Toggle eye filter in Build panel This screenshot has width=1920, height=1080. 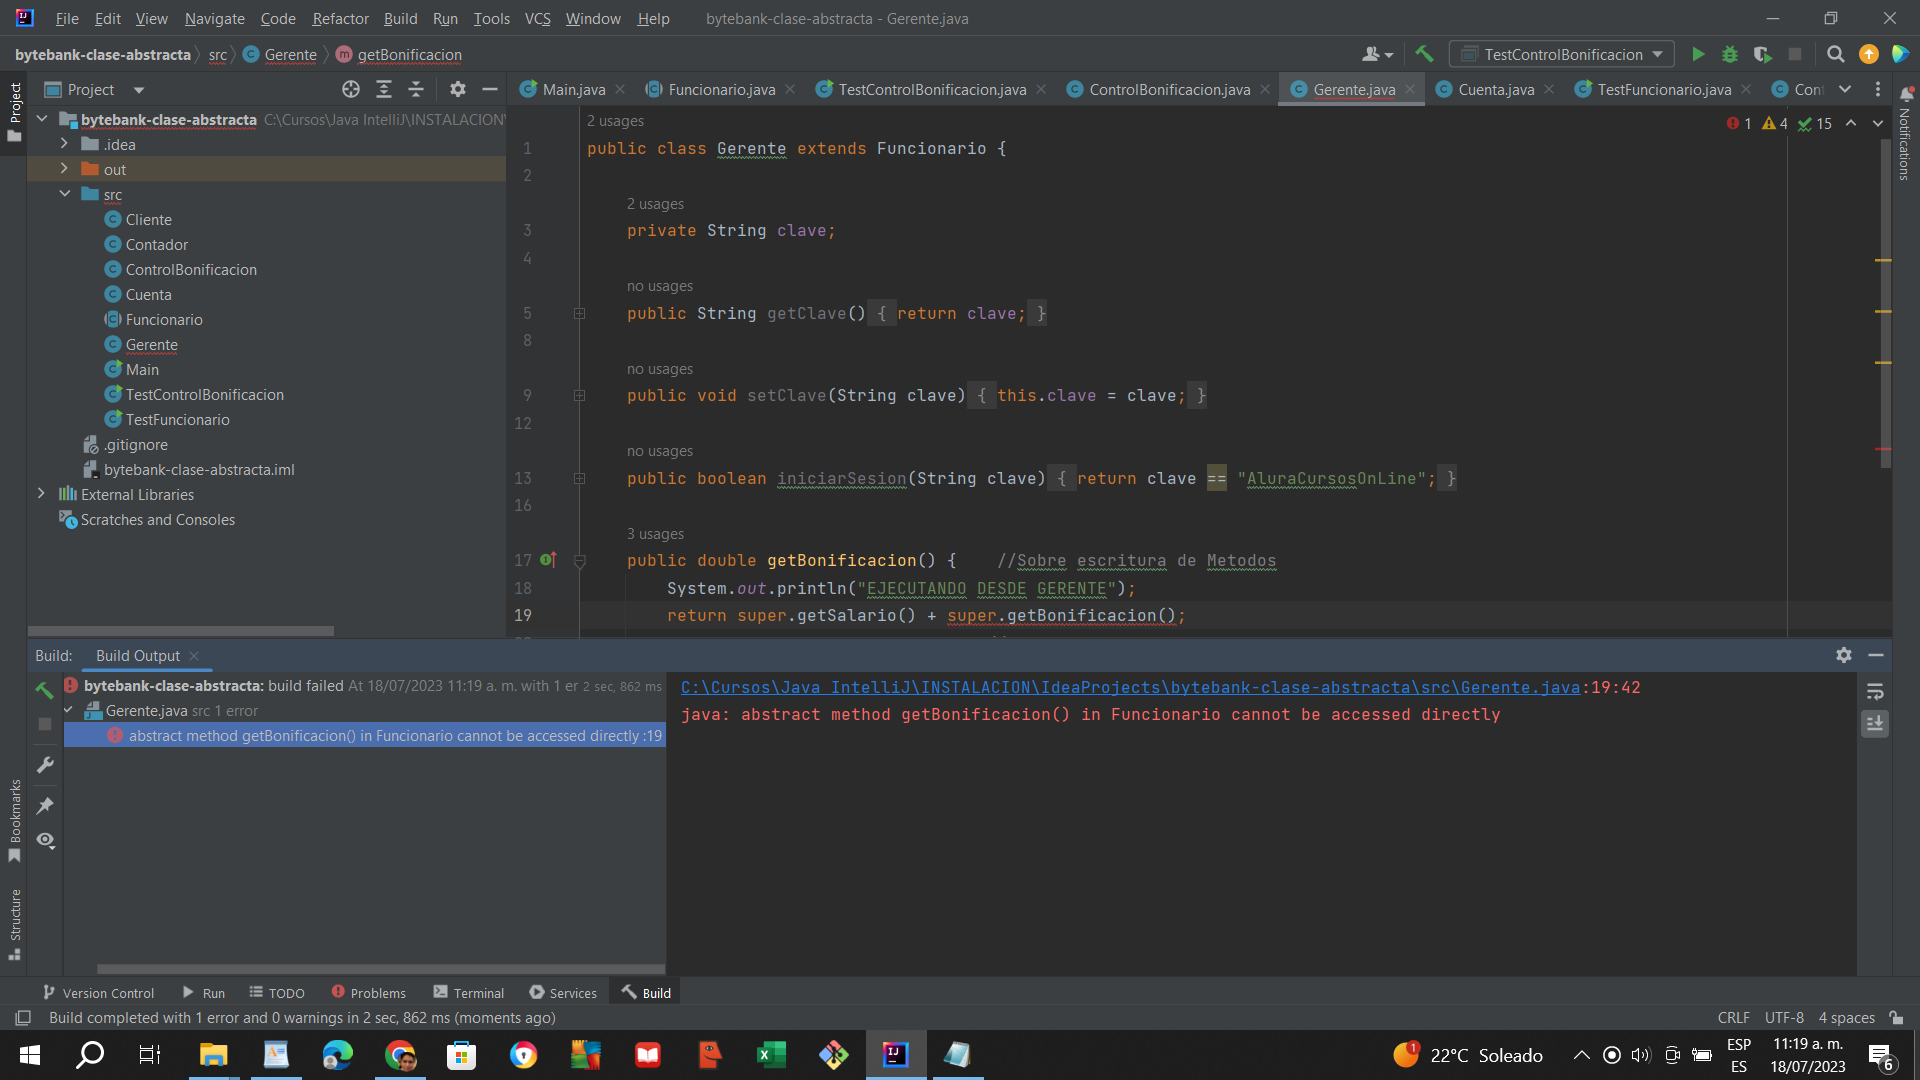tap(44, 840)
